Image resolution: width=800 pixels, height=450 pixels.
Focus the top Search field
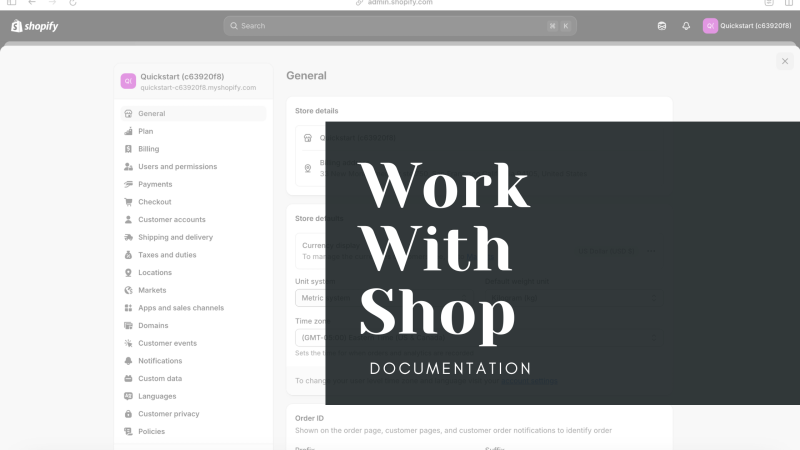[x=400, y=26]
